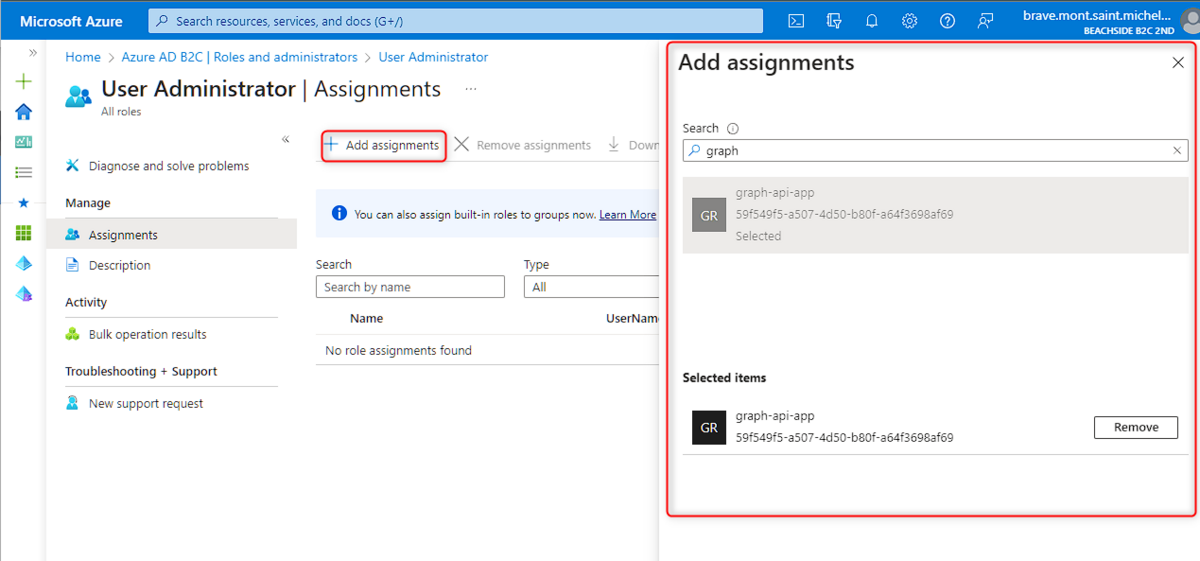Collapse the resource menu with double chevron

pos(286,139)
